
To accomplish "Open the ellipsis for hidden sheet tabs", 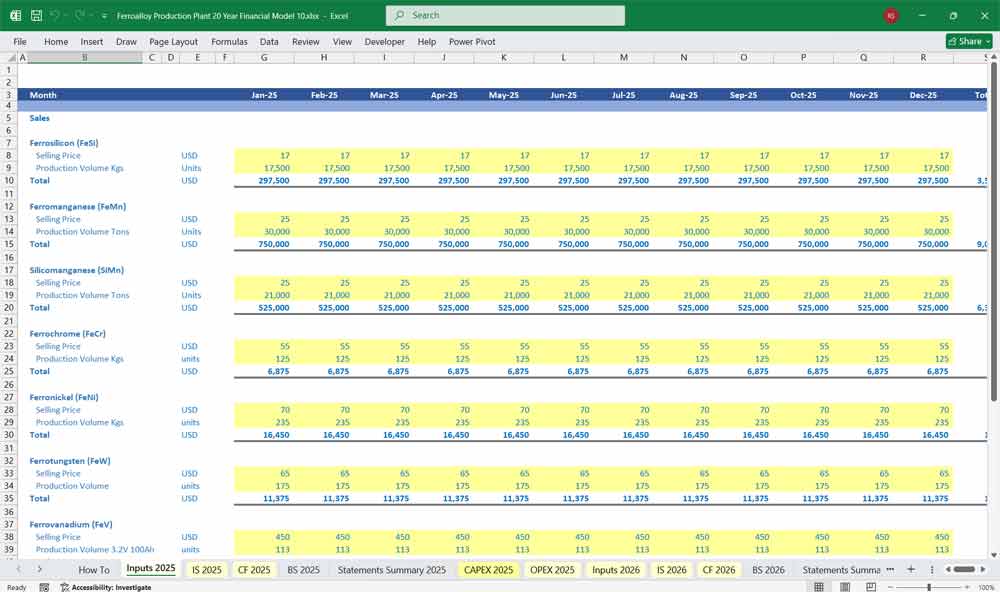I will 890,570.
